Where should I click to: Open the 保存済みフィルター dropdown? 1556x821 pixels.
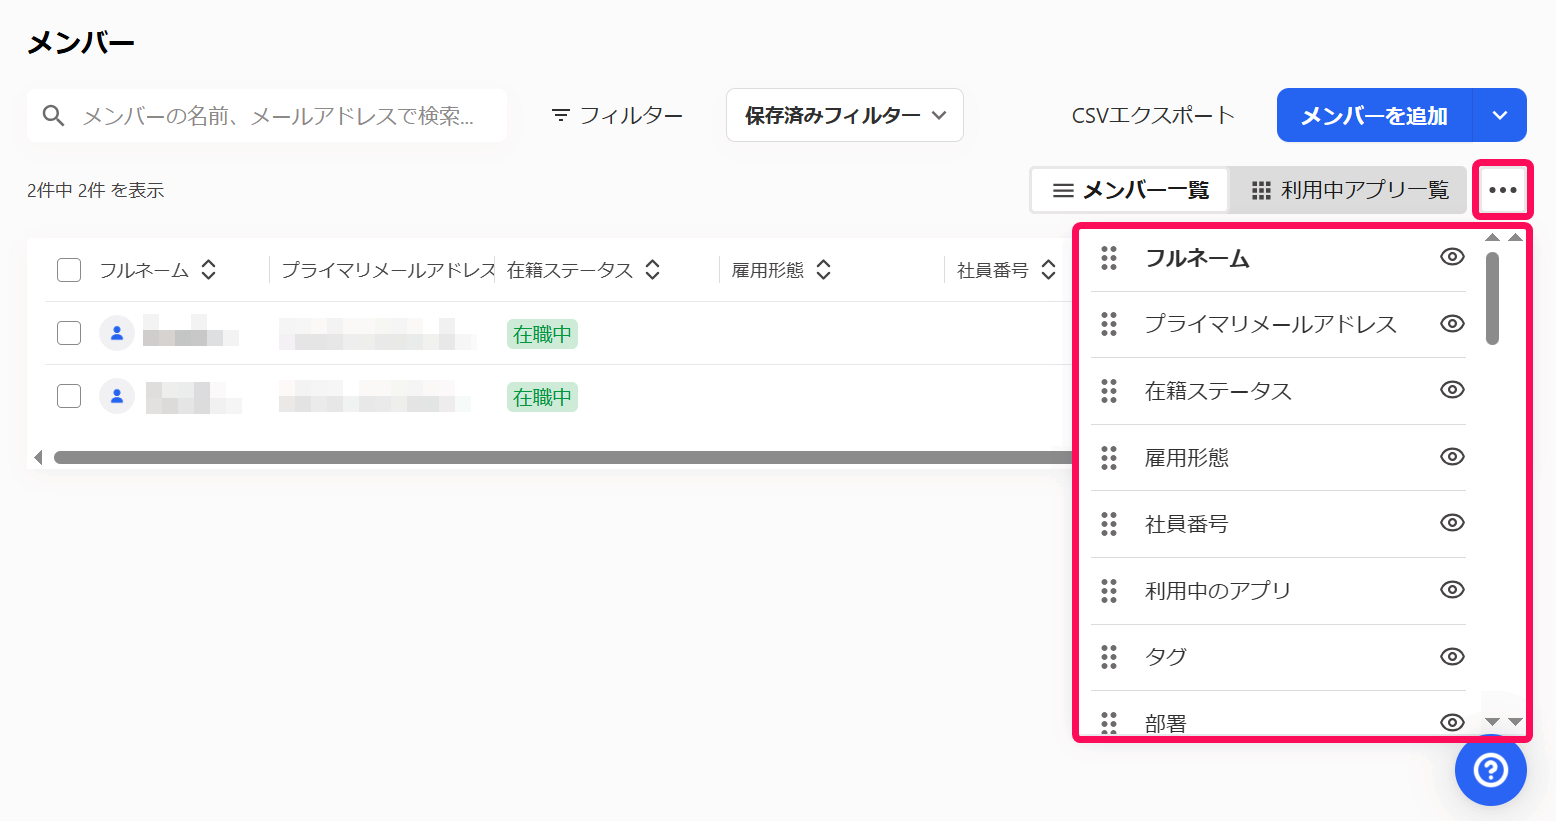click(x=845, y=115)
